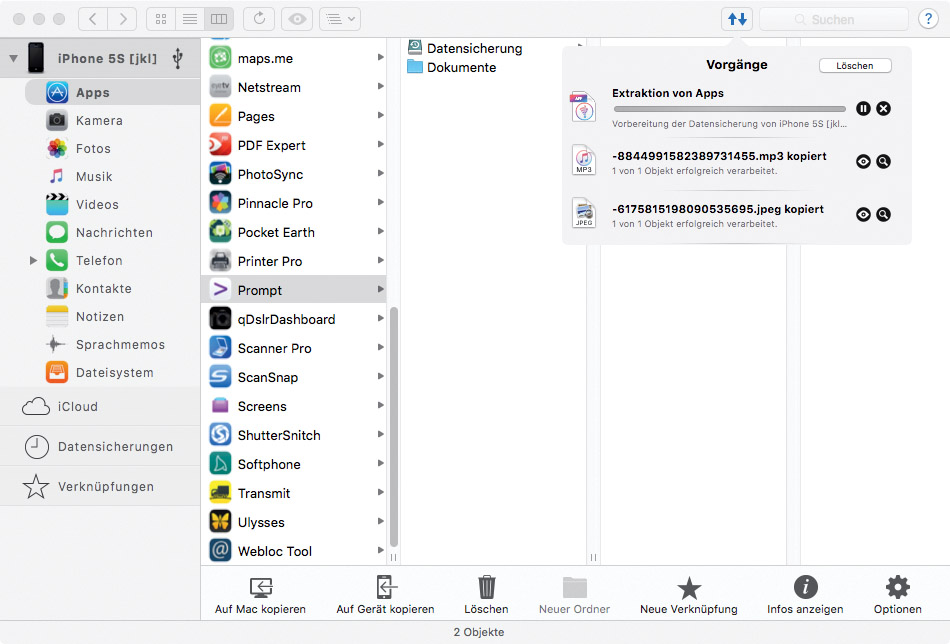Click the Suchen search field
Screen dimensions: 950x644
coord(833,19)
